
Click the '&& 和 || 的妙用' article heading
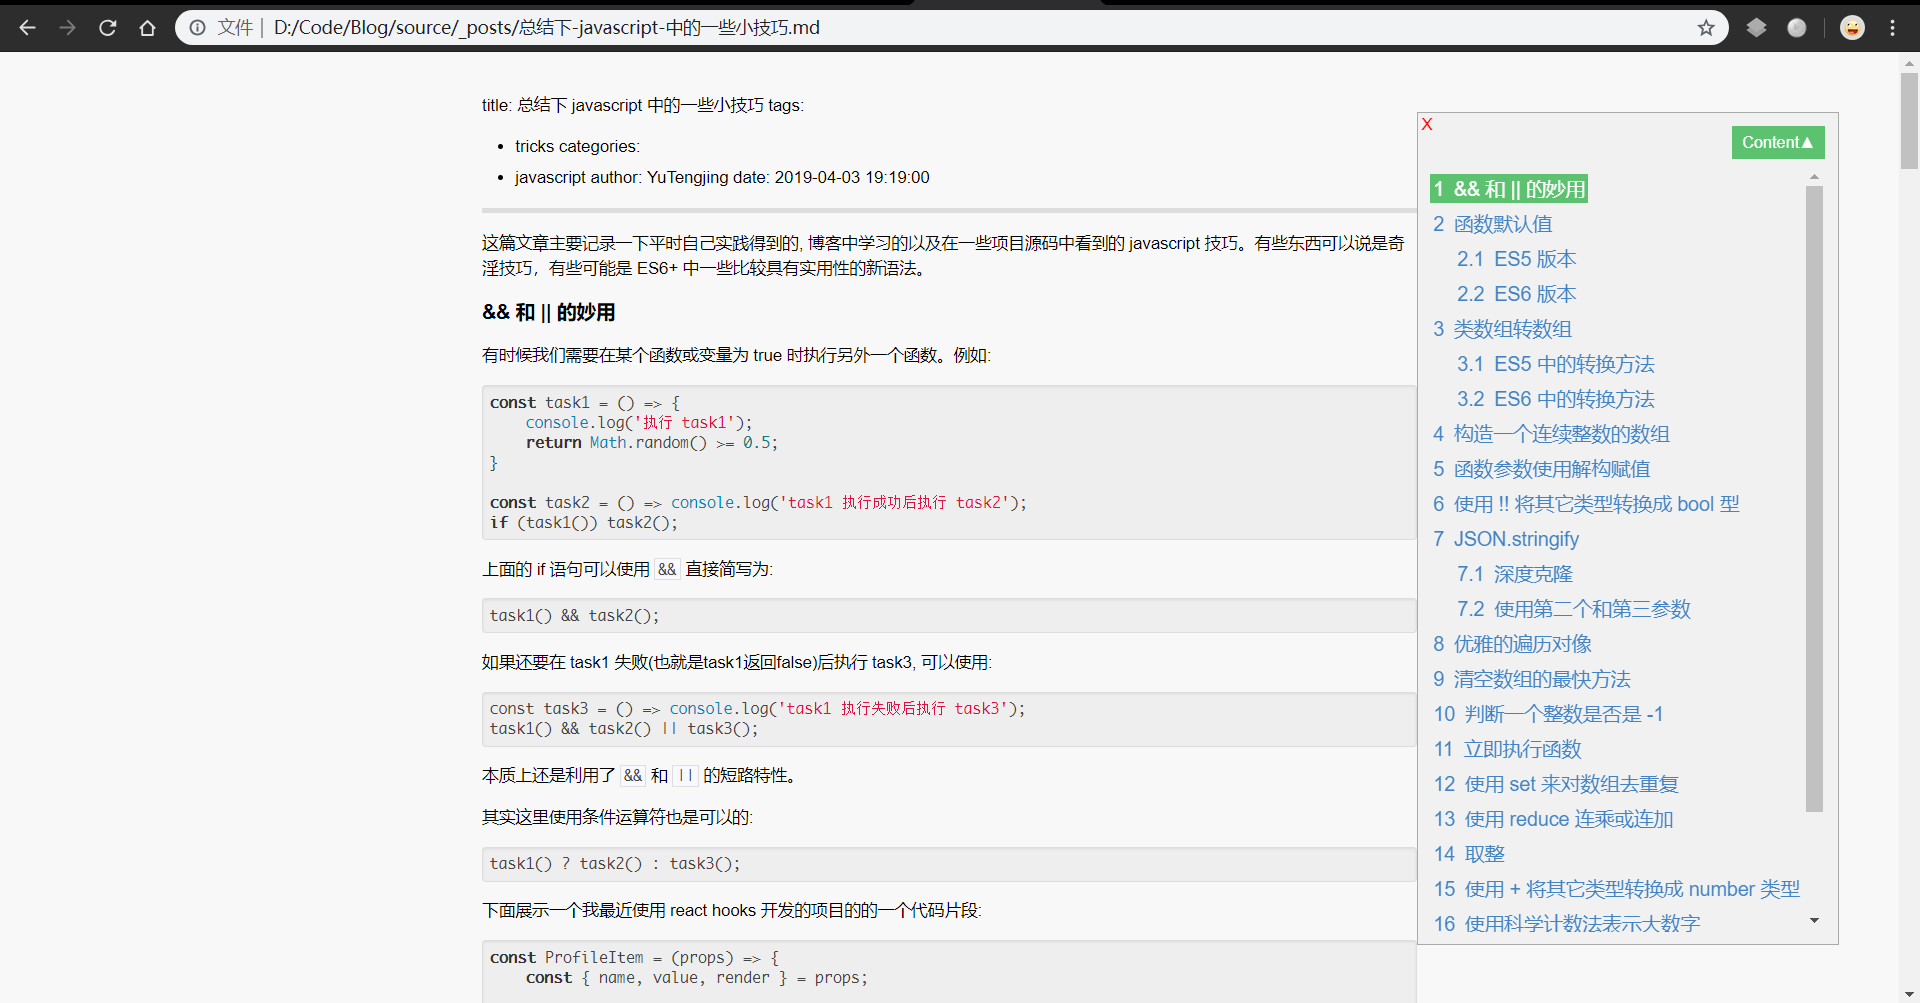(x=548, y=312)
